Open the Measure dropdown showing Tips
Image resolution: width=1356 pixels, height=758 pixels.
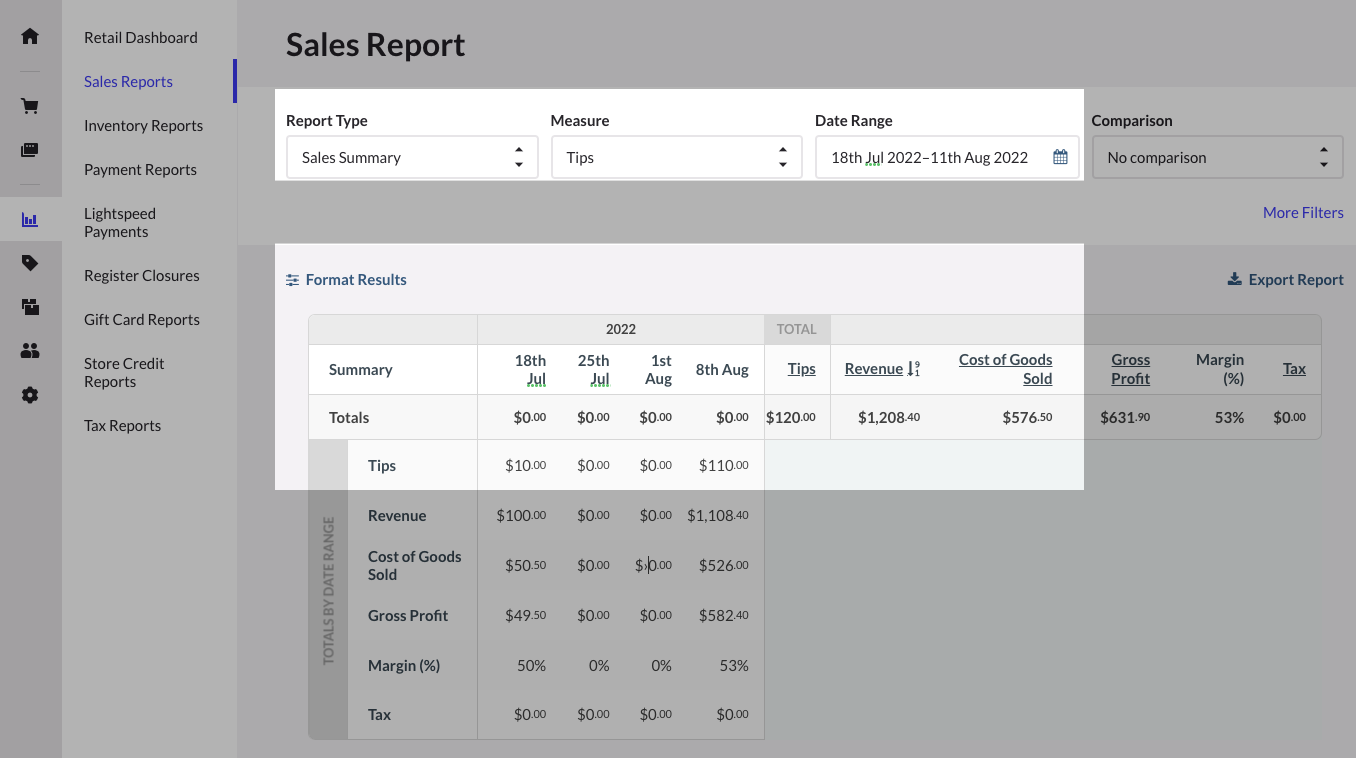[676, 157]
